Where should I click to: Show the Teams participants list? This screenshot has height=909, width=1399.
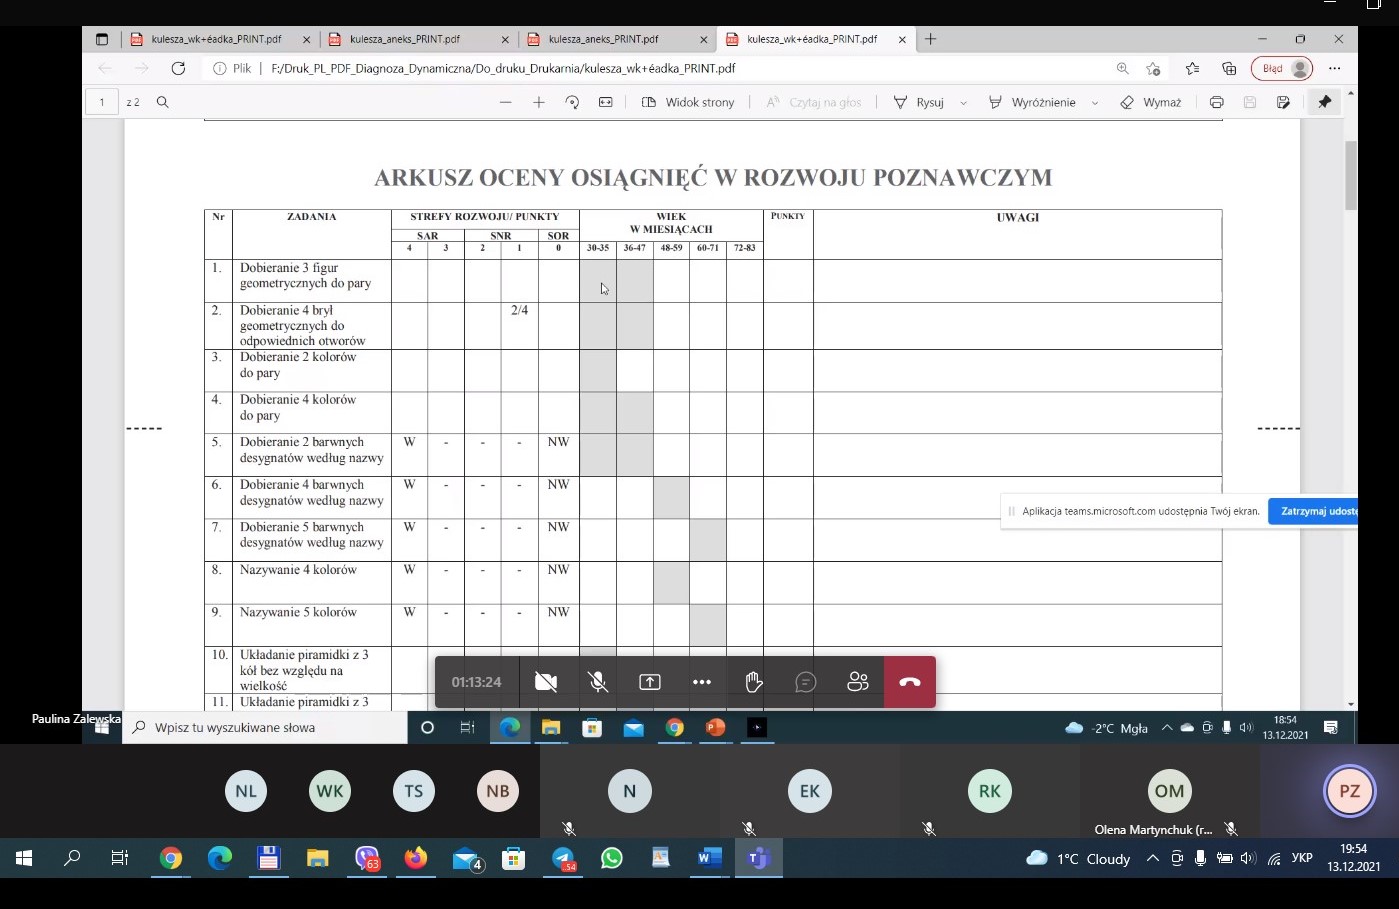click(857, 681)
